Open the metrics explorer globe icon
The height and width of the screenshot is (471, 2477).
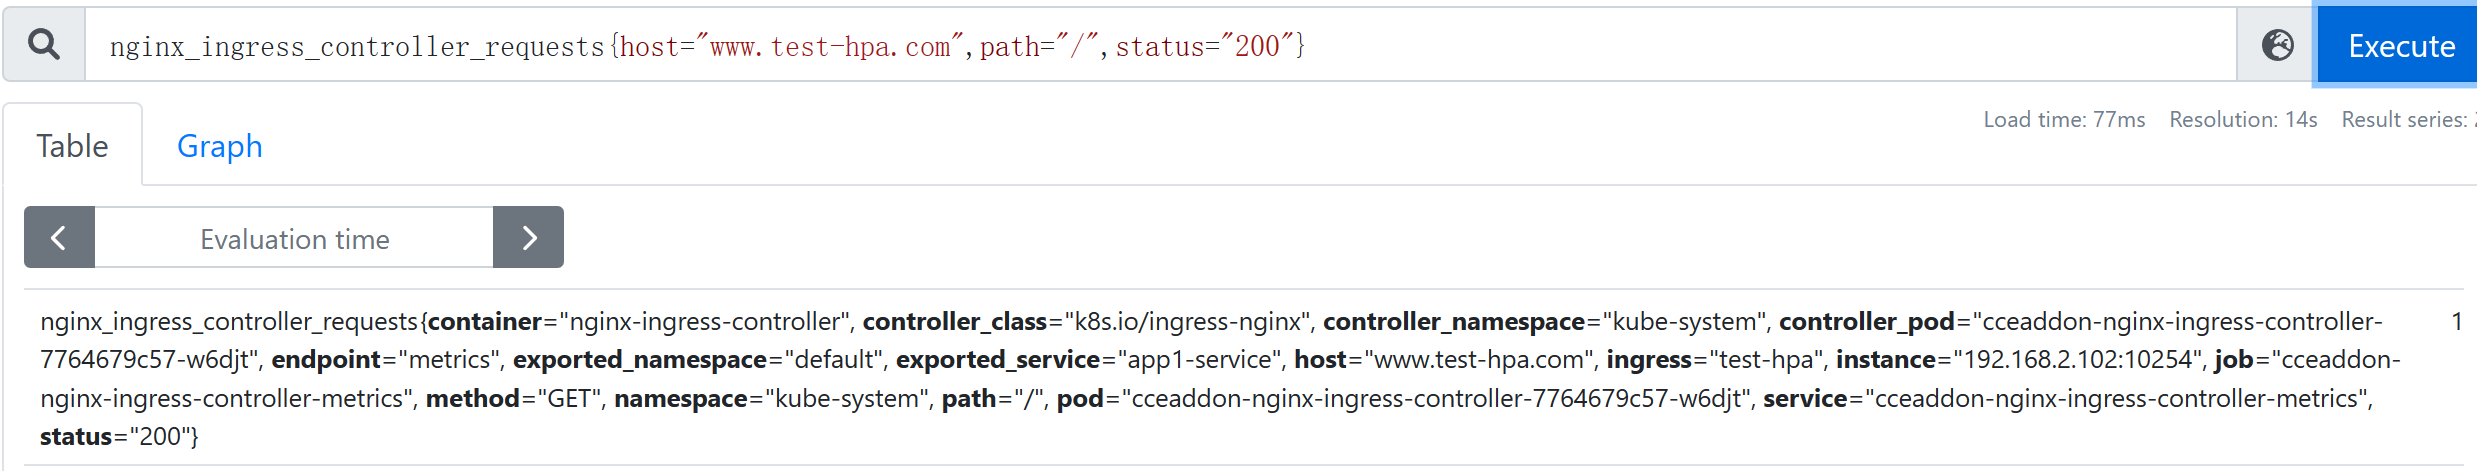tap(2277, 45)
